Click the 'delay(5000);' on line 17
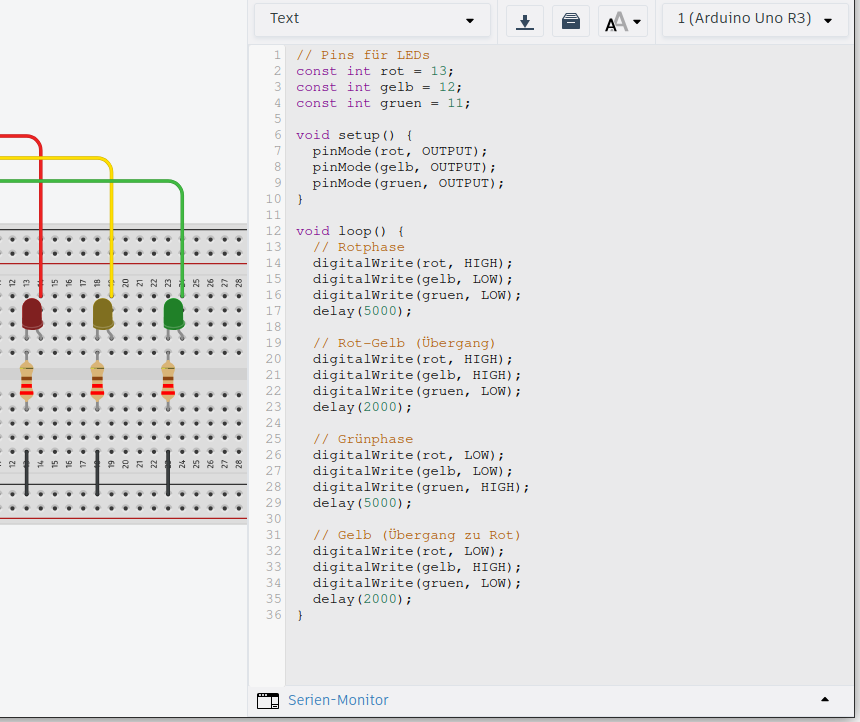The image size is (860, 722). point(362,311)
